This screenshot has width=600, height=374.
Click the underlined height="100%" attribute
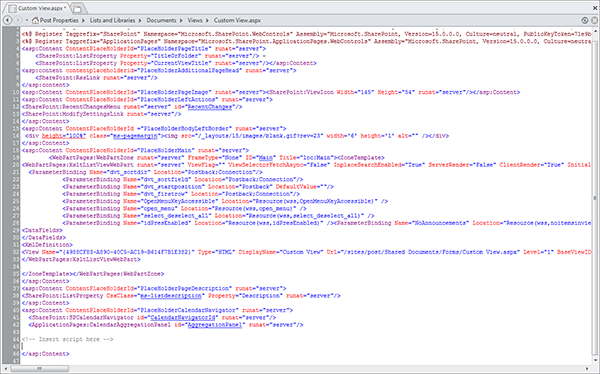64,136
